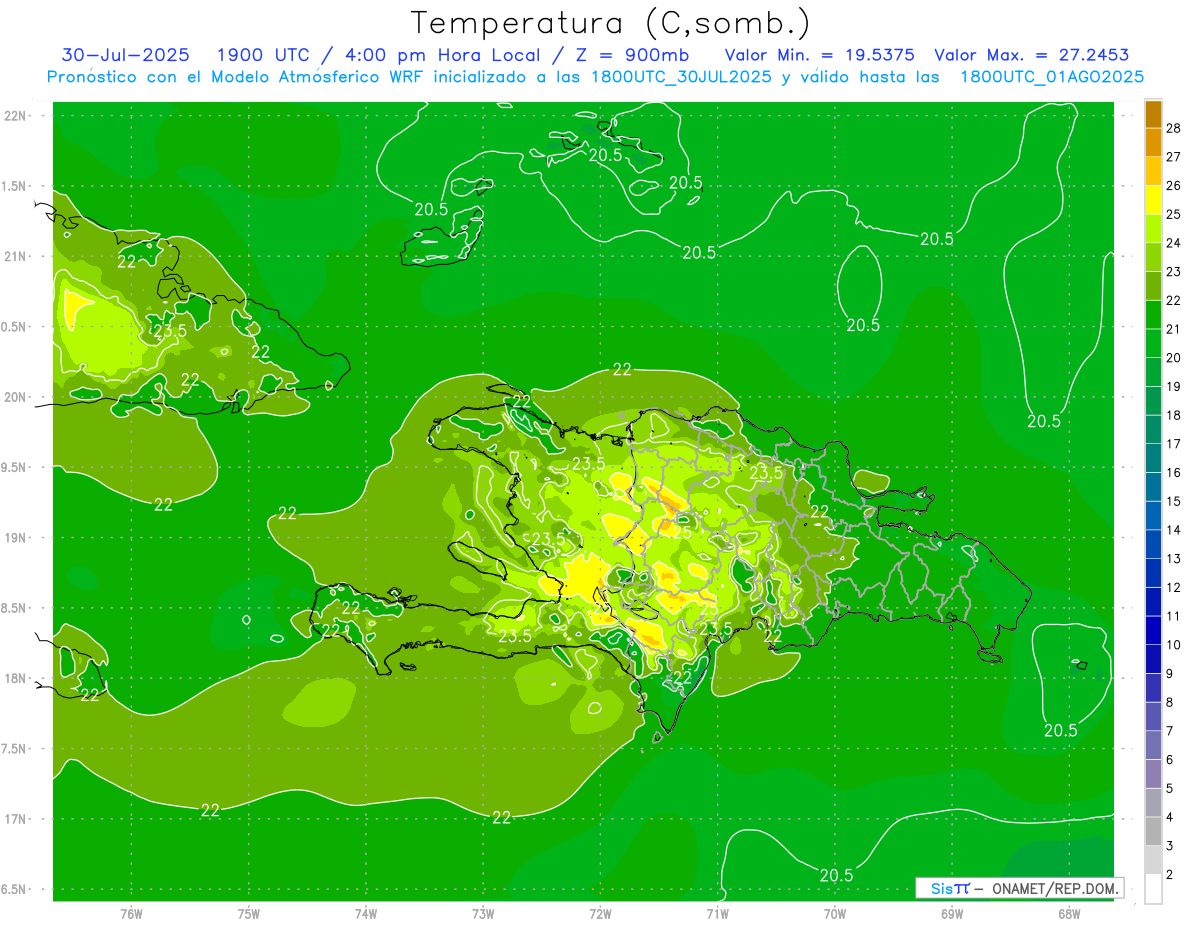This screenshot has height=927, width=1200.
Task: Click the "8" legend scale value
Action: (x=1170, y=703)
